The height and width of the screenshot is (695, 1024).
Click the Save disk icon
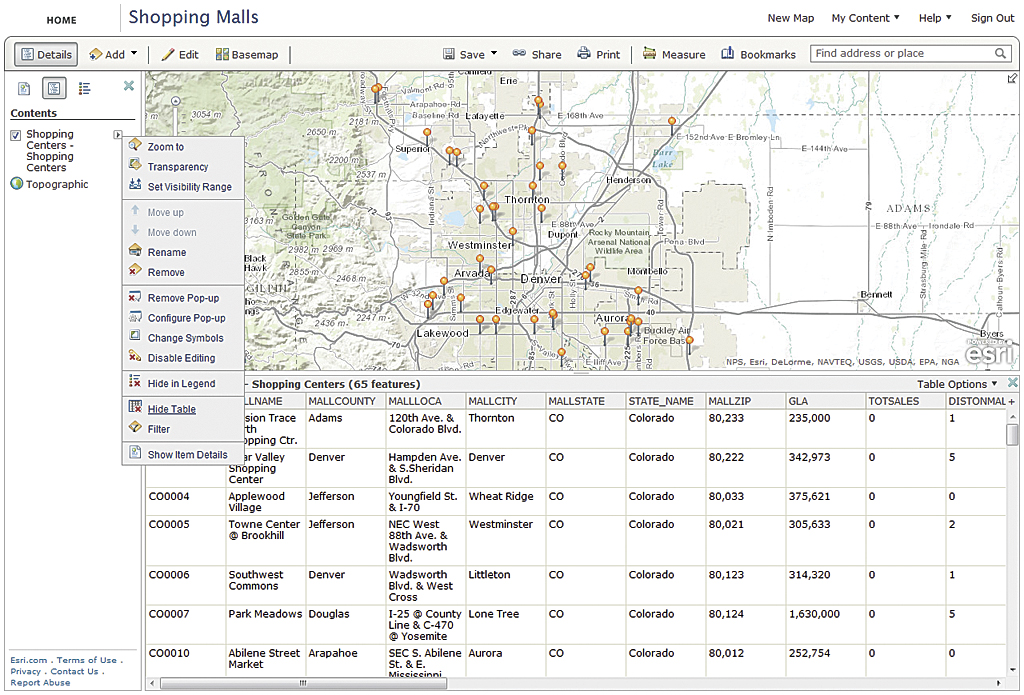tap(449, 54)
